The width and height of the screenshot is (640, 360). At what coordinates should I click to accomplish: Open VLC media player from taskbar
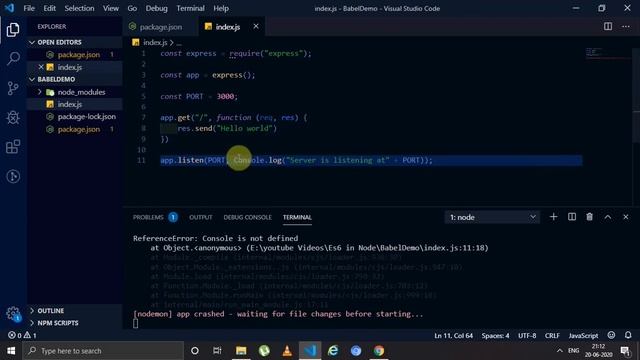point(287,351)
